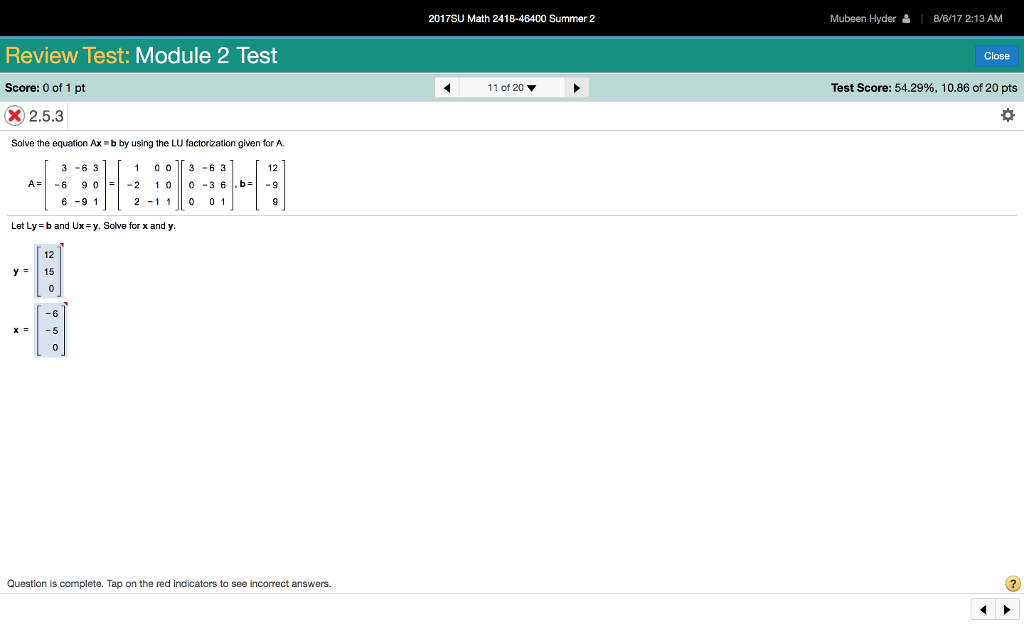The image size is (1024, 624).
Task: Click the Close button
Action: click(996, 55)
